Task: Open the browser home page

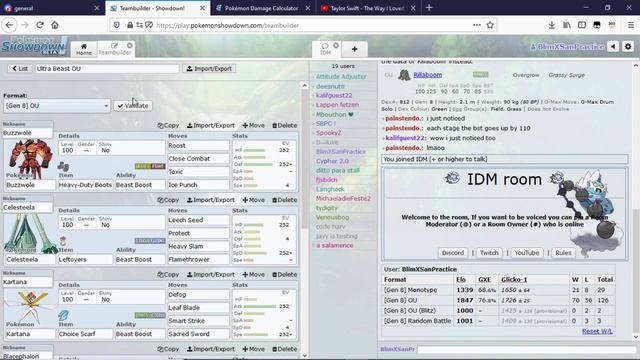Action: [x=55, y=25]
